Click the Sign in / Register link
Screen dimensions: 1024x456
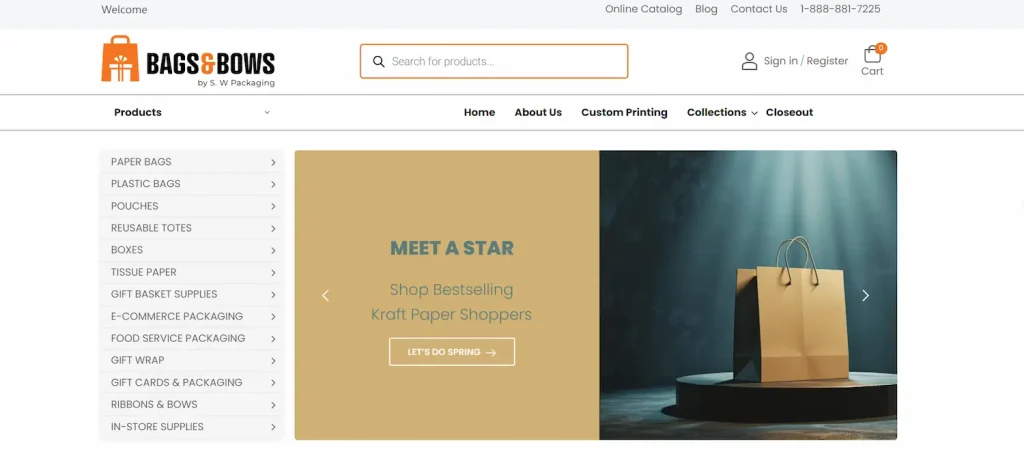tap(806, 61)
